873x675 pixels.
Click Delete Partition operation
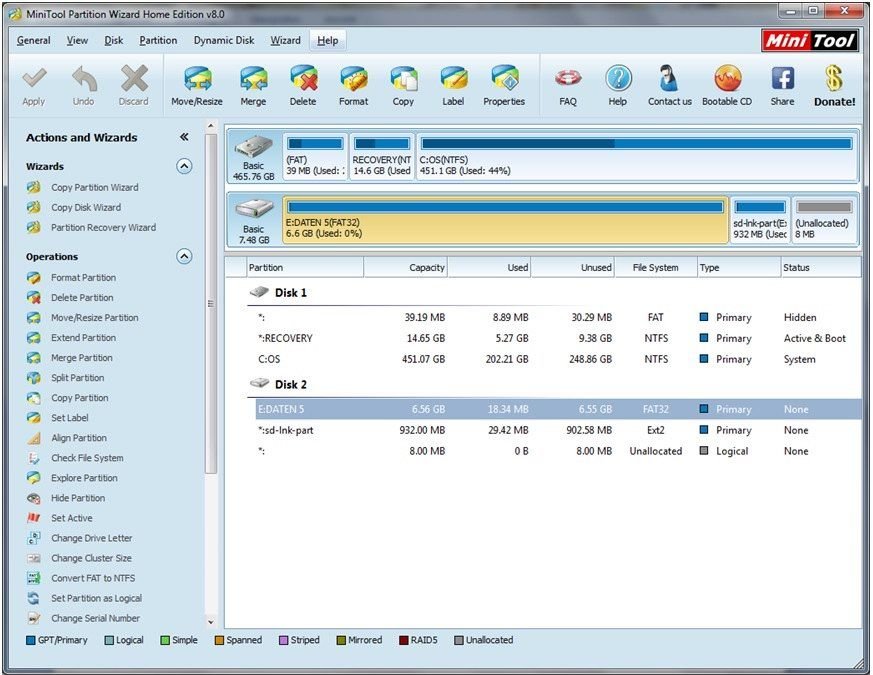[82, 298]
